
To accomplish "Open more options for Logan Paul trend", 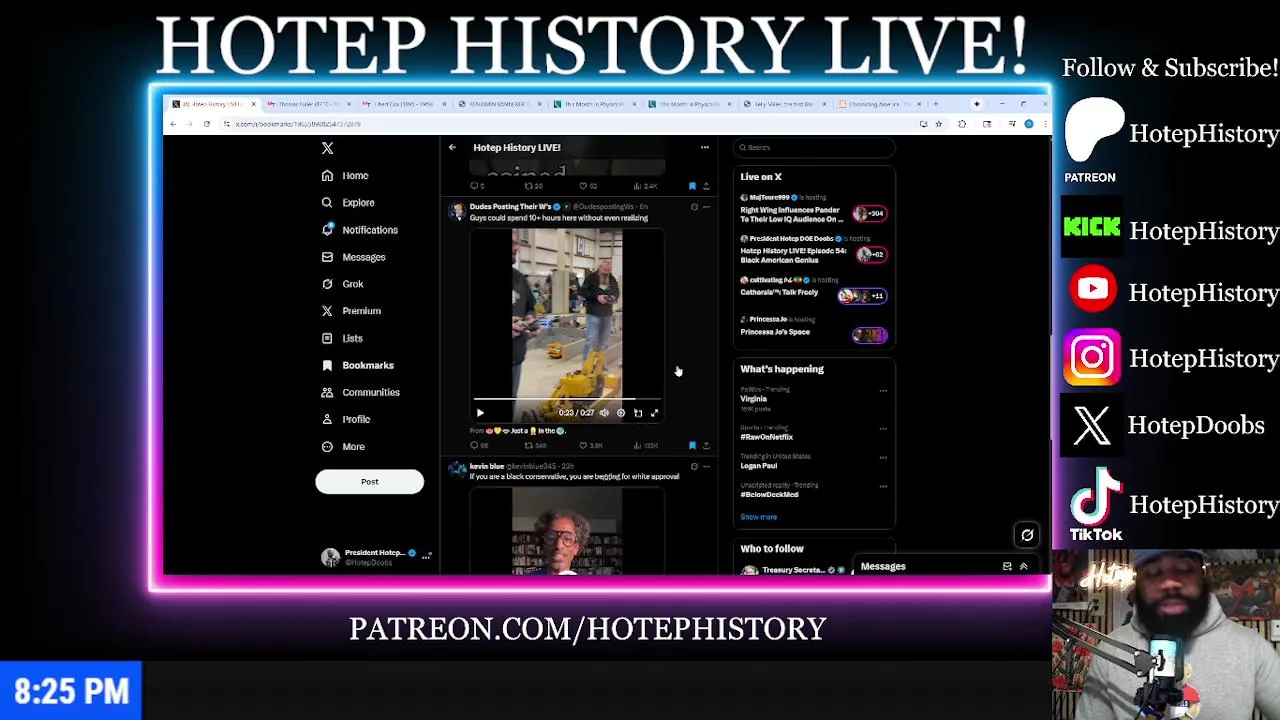I will [x=883, y=457].
